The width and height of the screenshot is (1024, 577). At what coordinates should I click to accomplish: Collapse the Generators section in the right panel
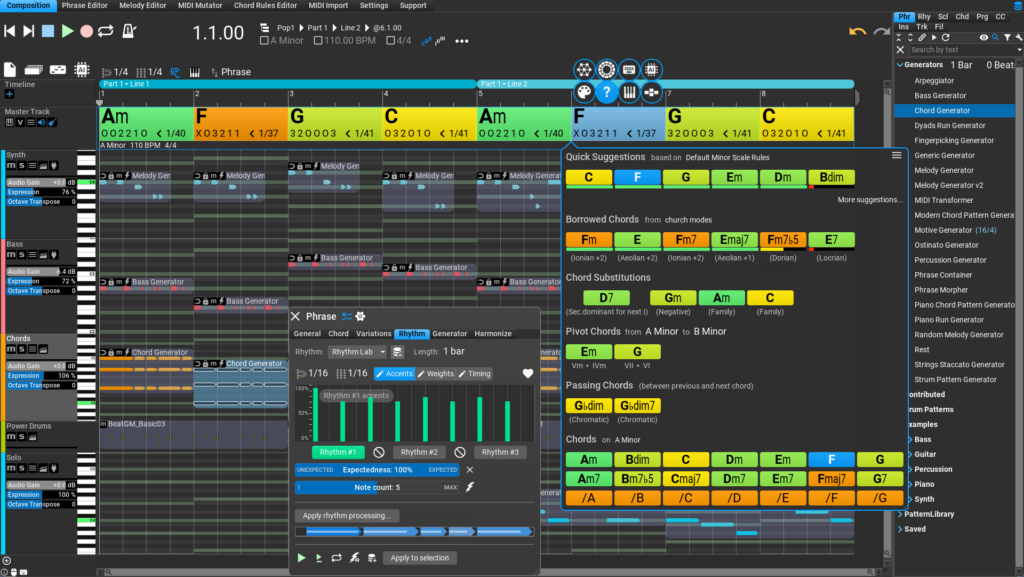coord(900,64)
